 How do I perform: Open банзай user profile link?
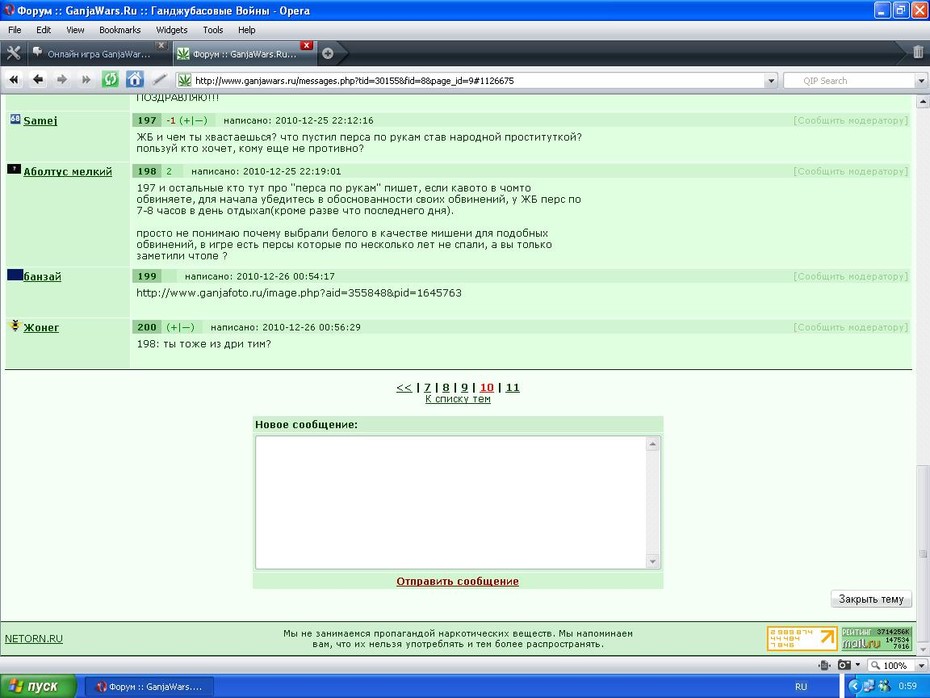point(42,276)
